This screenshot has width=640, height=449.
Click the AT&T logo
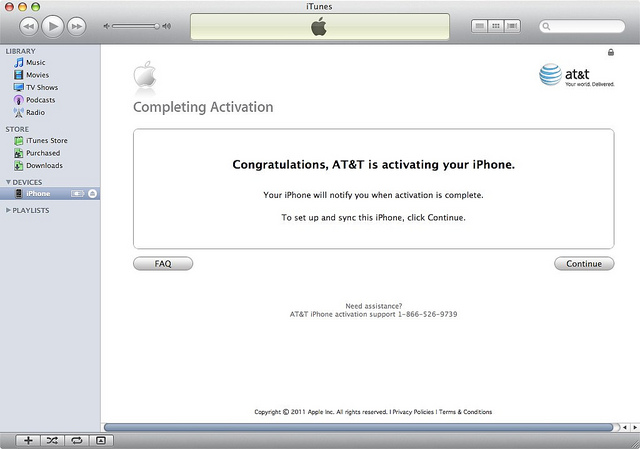[576, 75]
